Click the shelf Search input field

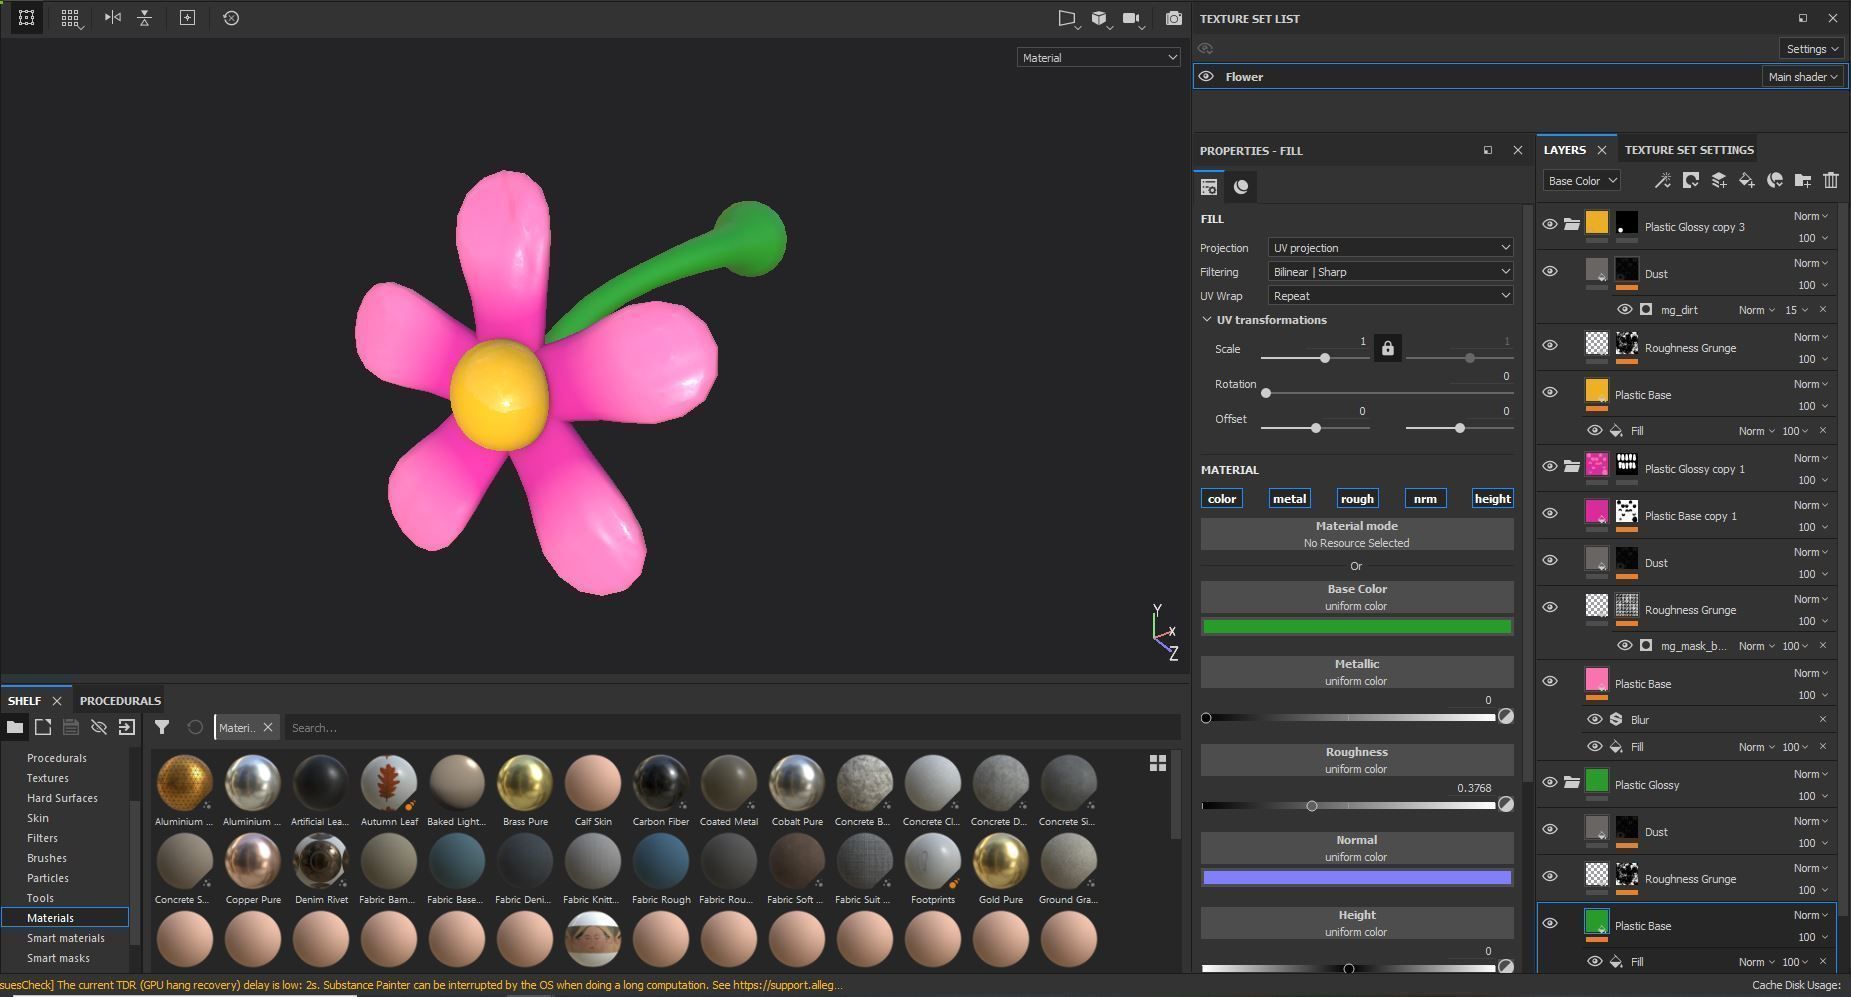pos(733,728)
